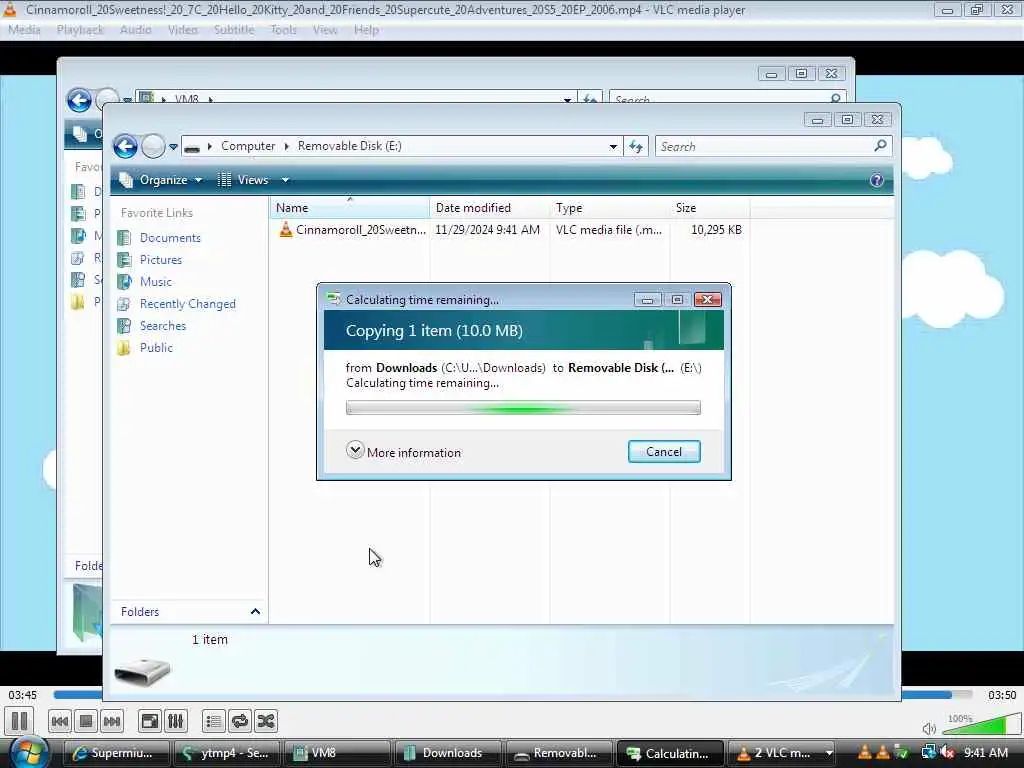
Task: Open Explorer help (question mark icon)
Action: tap(876, 180)
